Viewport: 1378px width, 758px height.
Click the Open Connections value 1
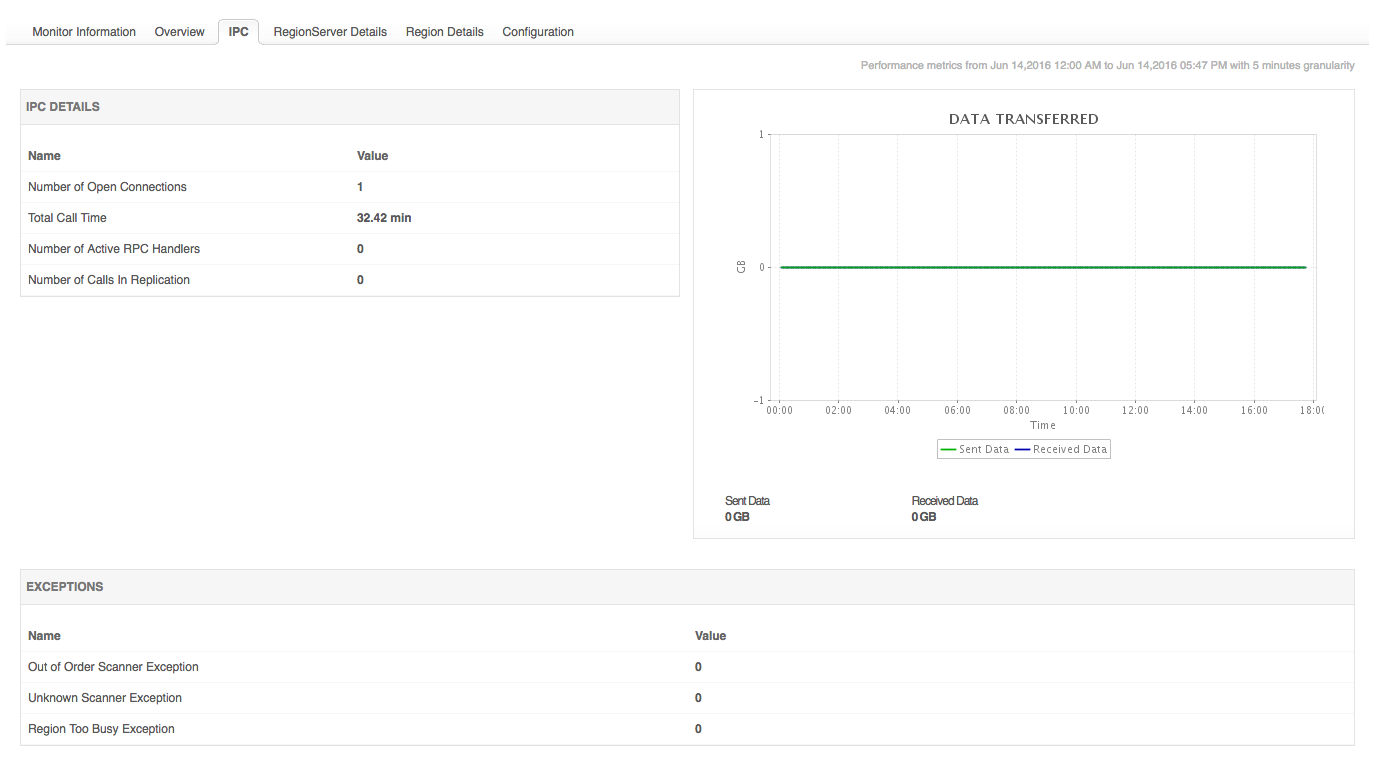coord(360,187)
